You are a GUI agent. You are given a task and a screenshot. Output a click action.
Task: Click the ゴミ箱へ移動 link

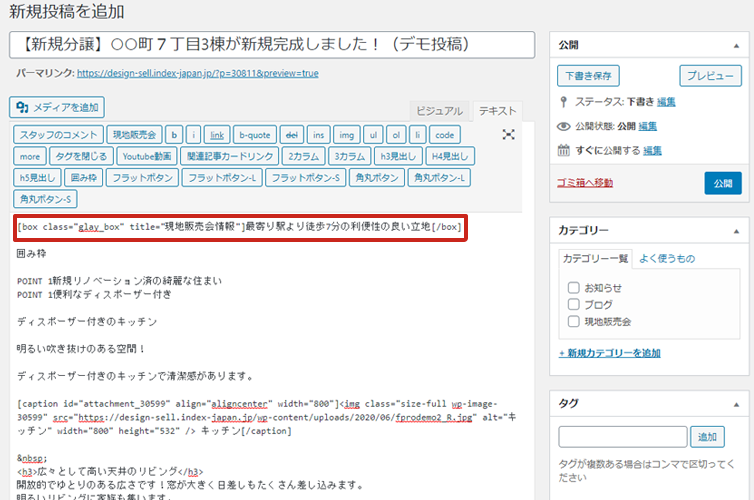point(585,183)
